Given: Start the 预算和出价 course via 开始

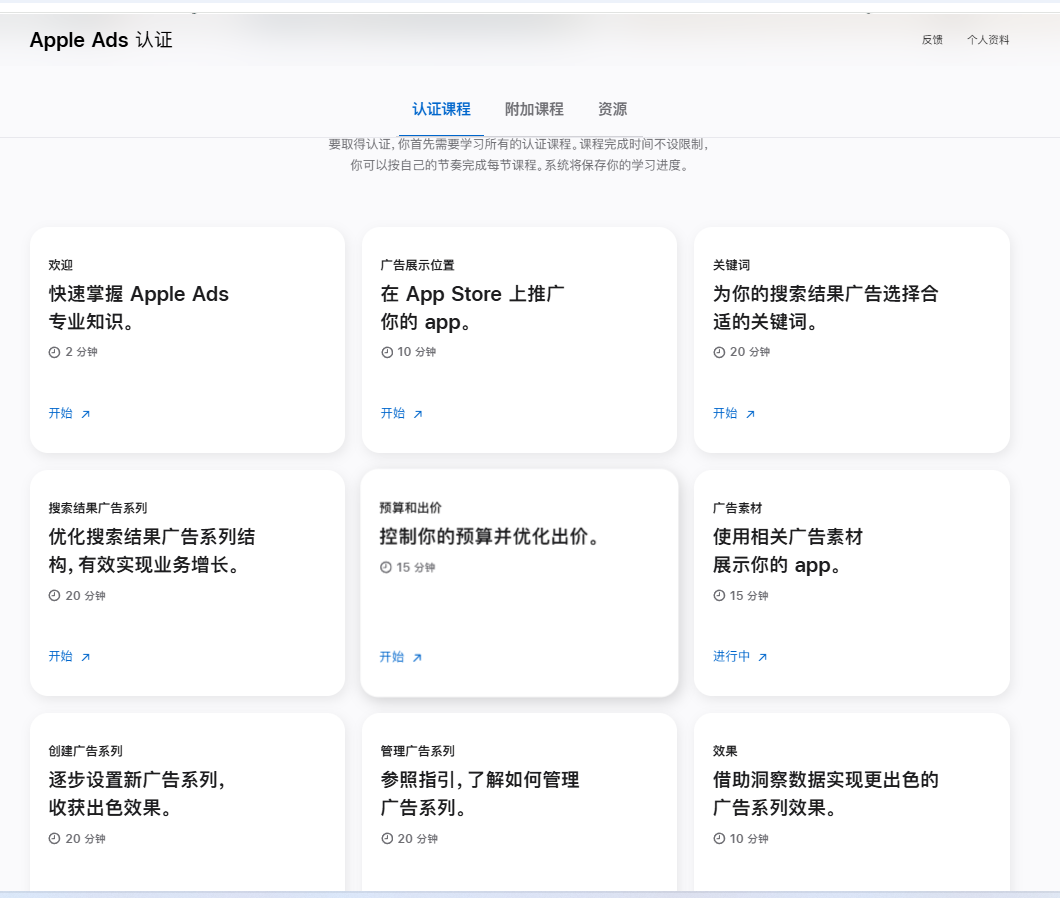Looking at the screenshot, I should click(x=391, y=657).
